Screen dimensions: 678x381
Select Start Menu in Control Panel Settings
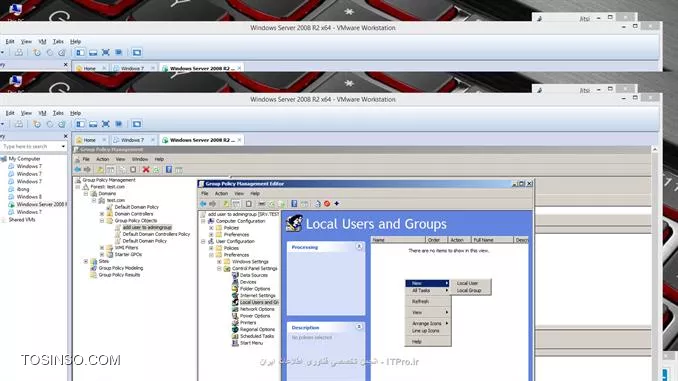click(251, 343)
